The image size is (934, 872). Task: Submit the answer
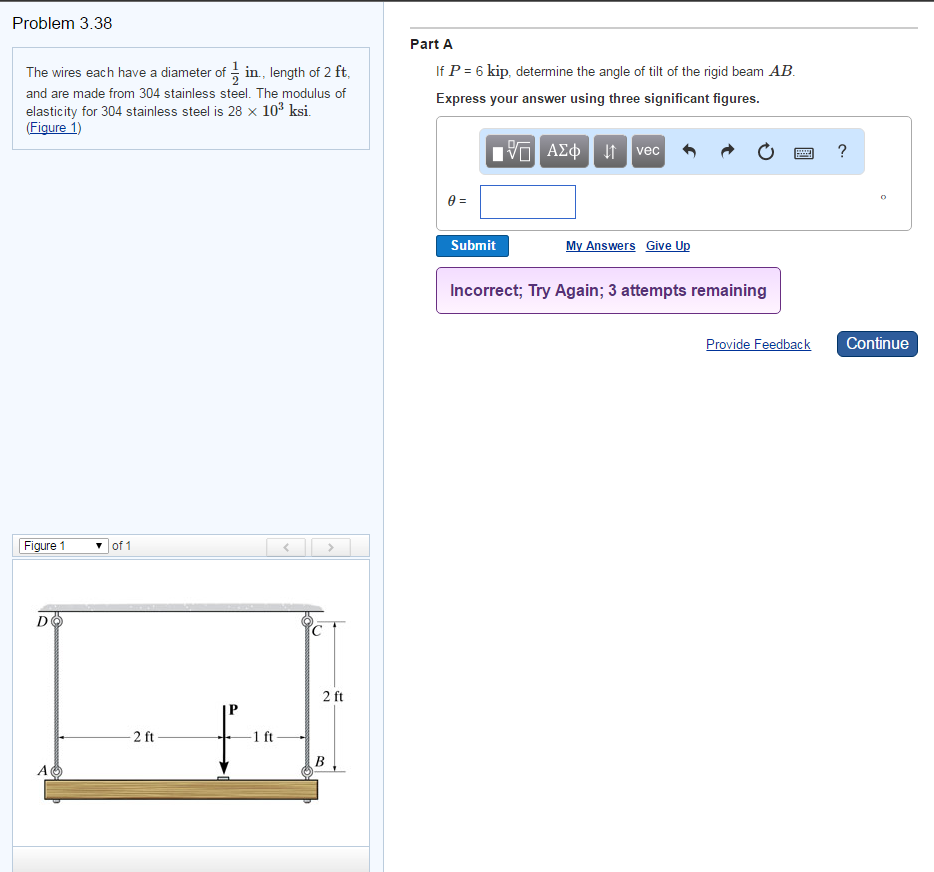[x=472, y=246]
